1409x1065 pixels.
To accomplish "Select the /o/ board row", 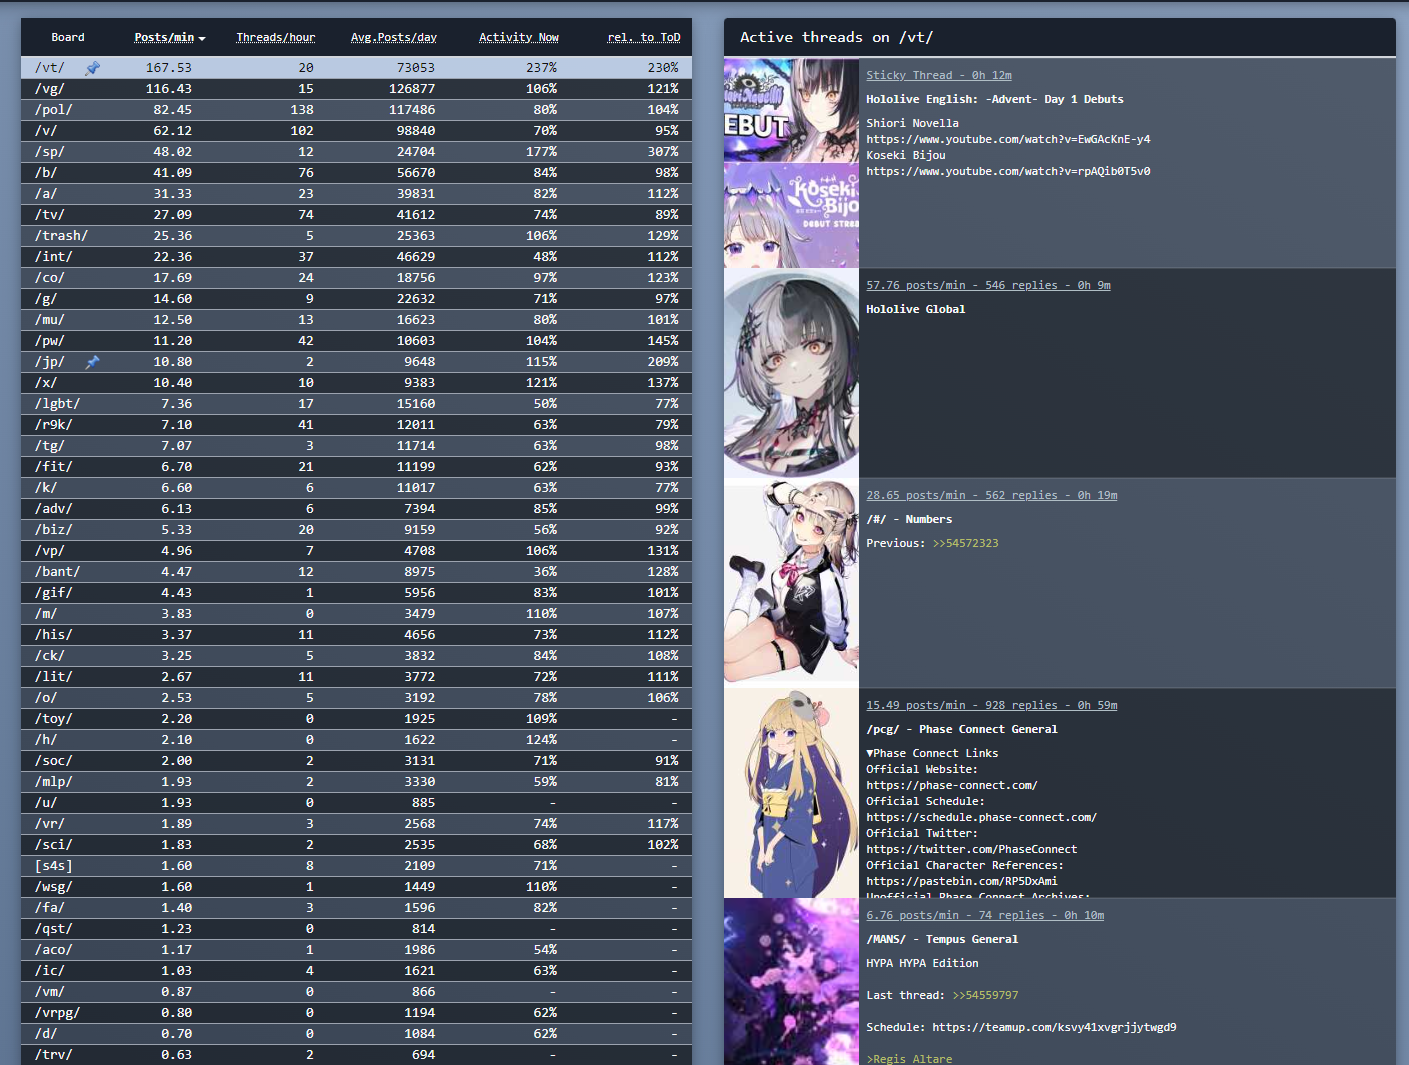I will (356, 698).
